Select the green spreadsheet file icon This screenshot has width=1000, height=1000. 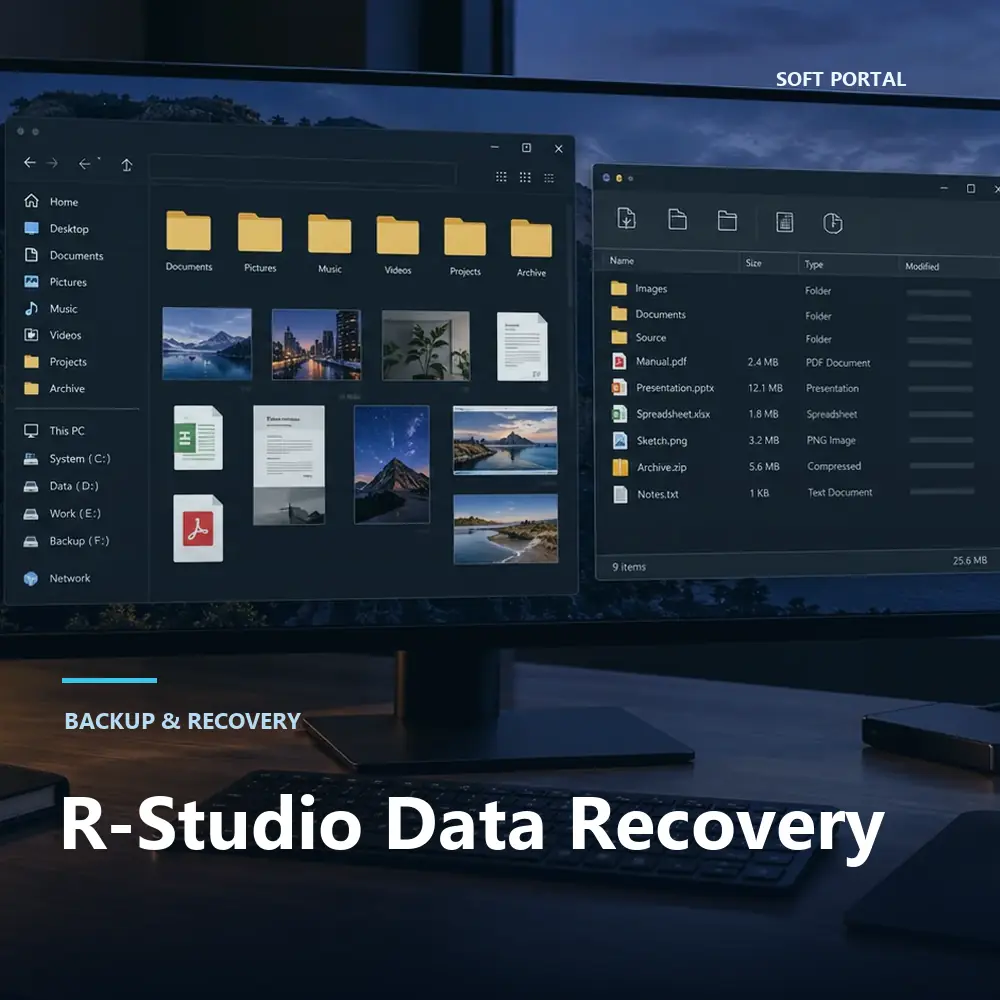tap(198, 438)
